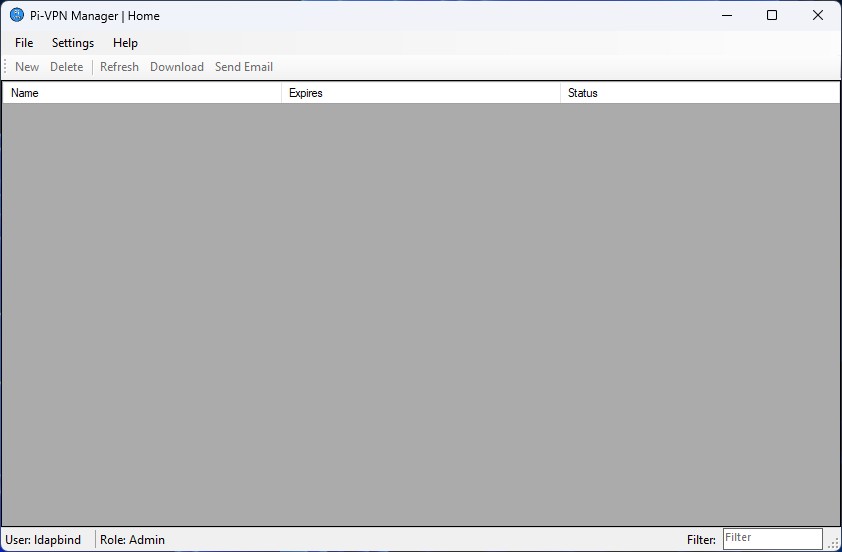Viewport: 842px width, 552px height.
Task: Click the New toolbar button
Action: [27, 67]
